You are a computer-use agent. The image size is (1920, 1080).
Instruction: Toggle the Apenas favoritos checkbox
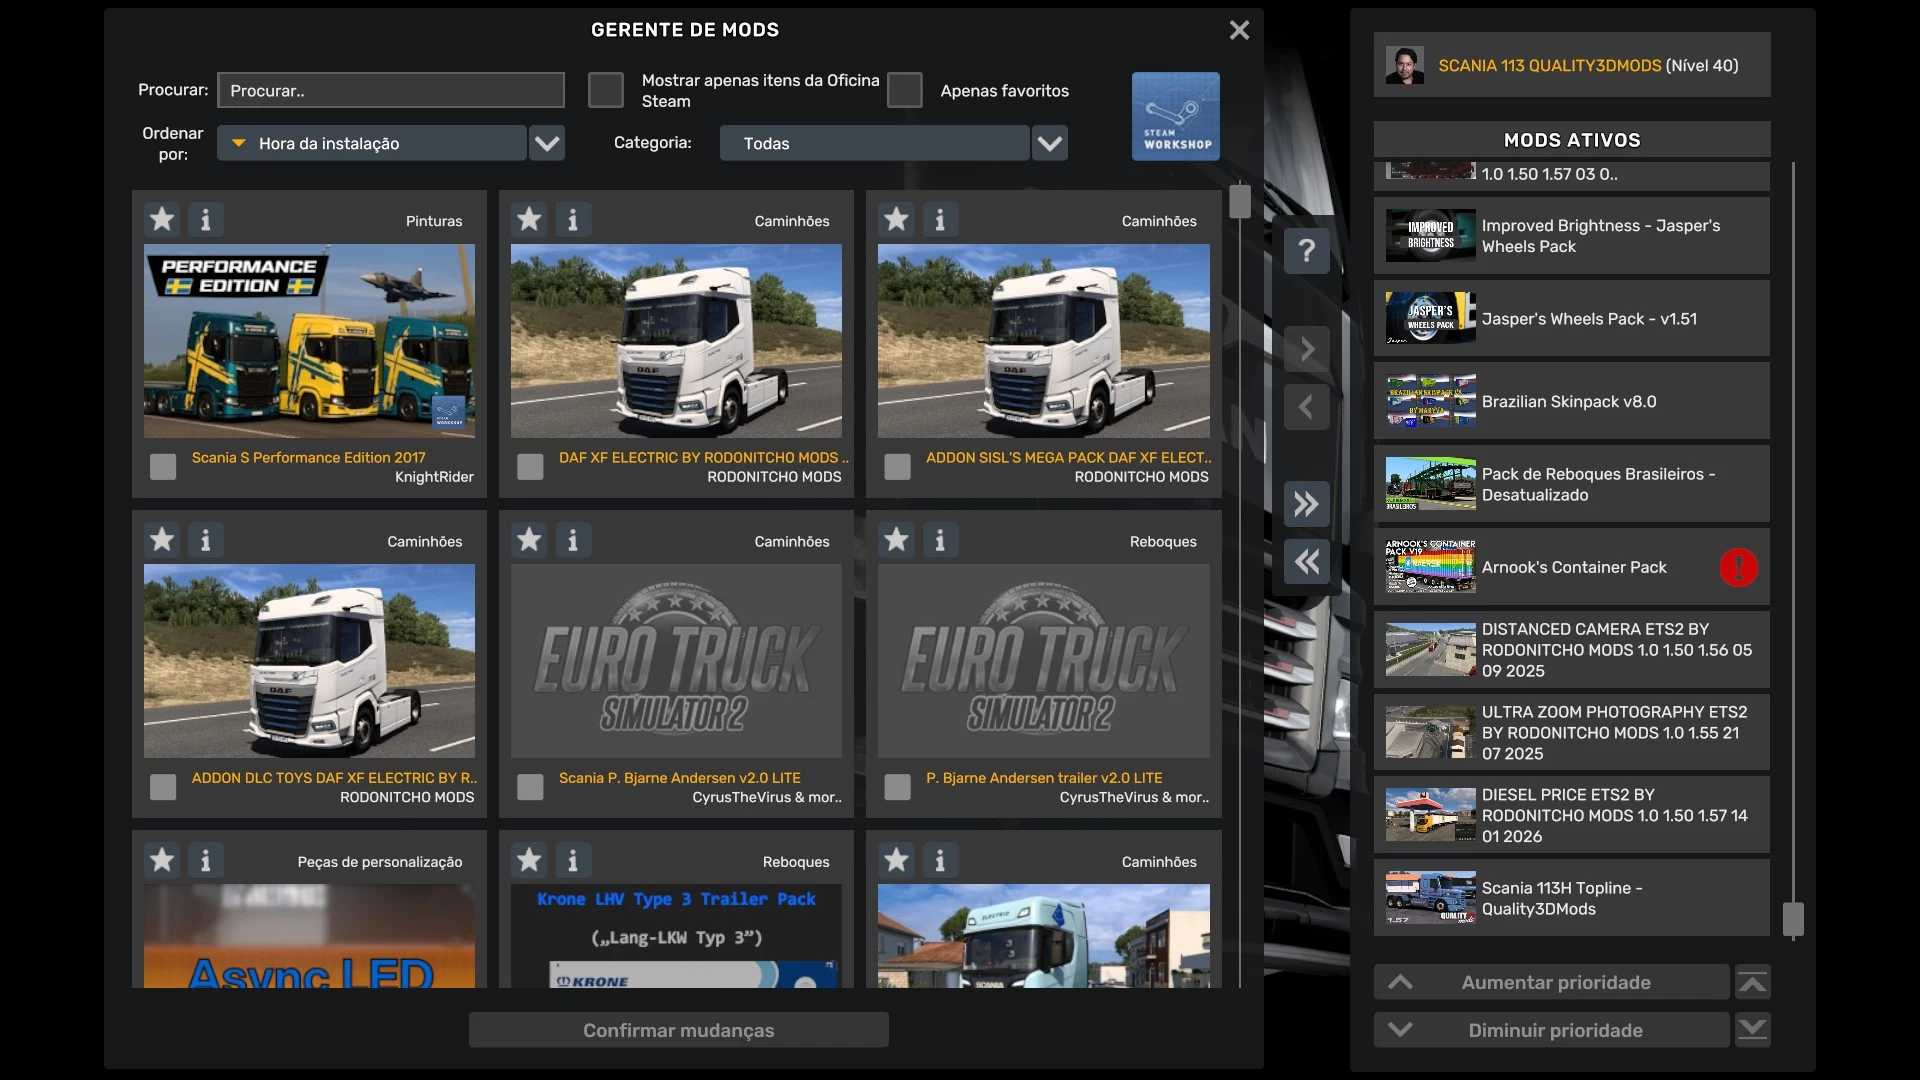tap(904, 90)
